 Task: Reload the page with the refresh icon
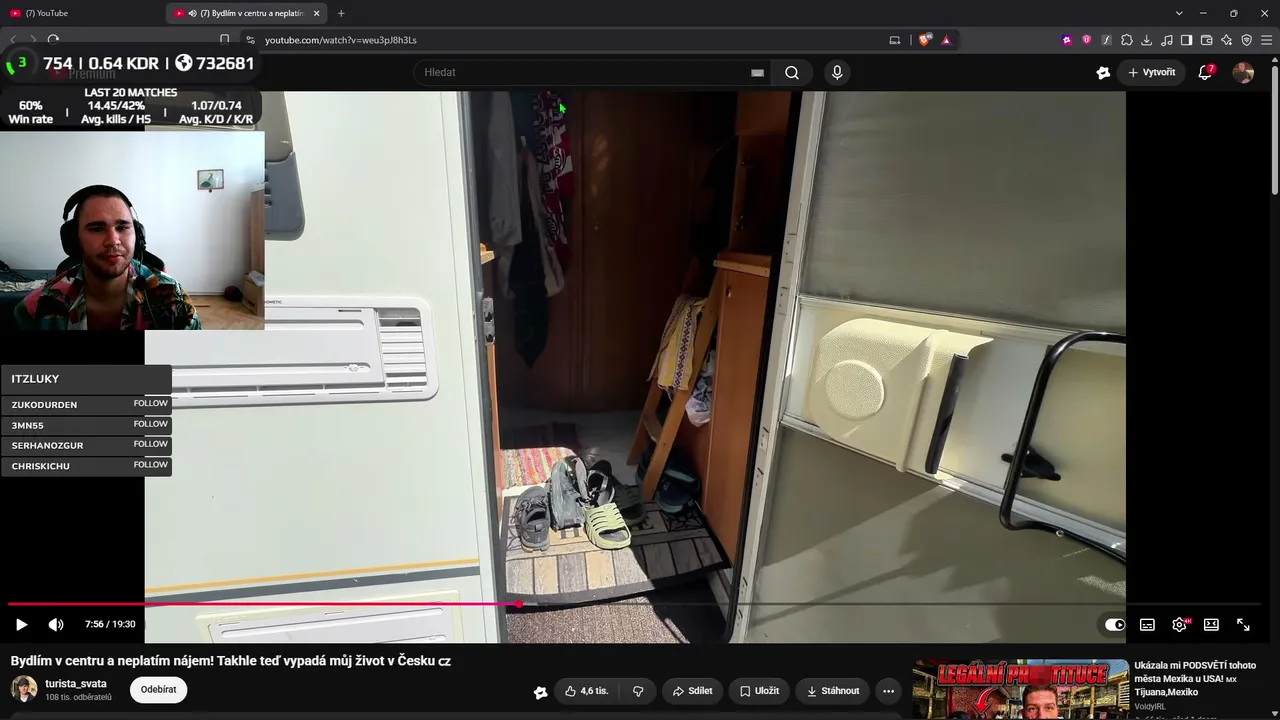[x=53, y=40]
